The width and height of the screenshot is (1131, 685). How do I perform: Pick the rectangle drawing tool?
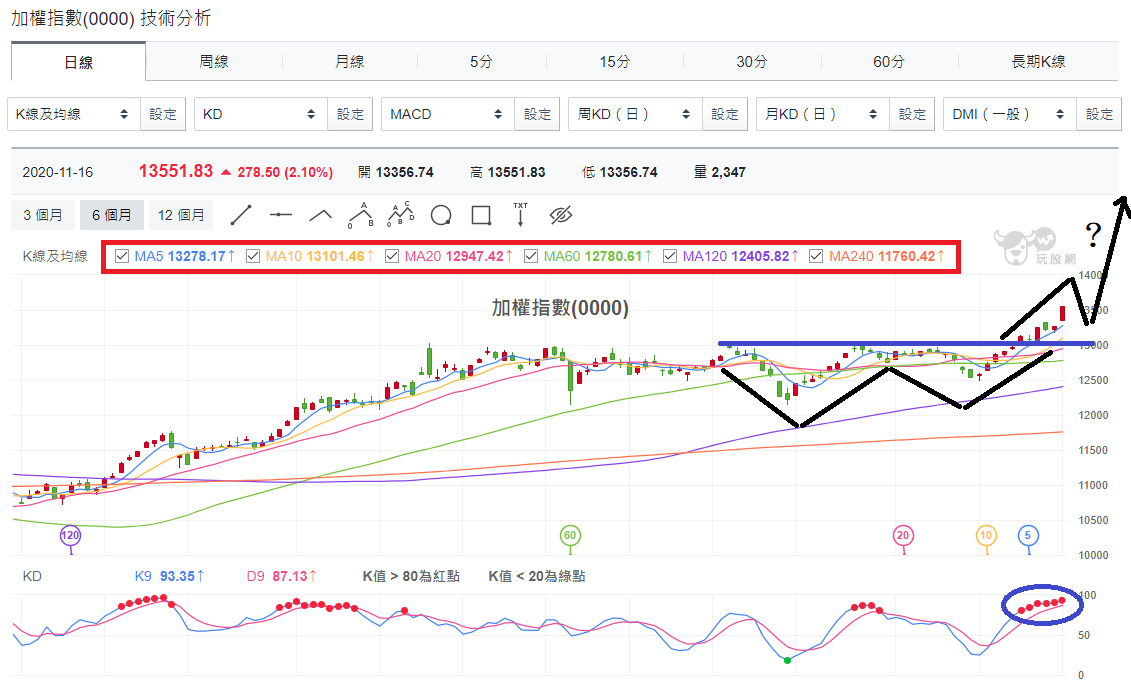pos(481,215)
